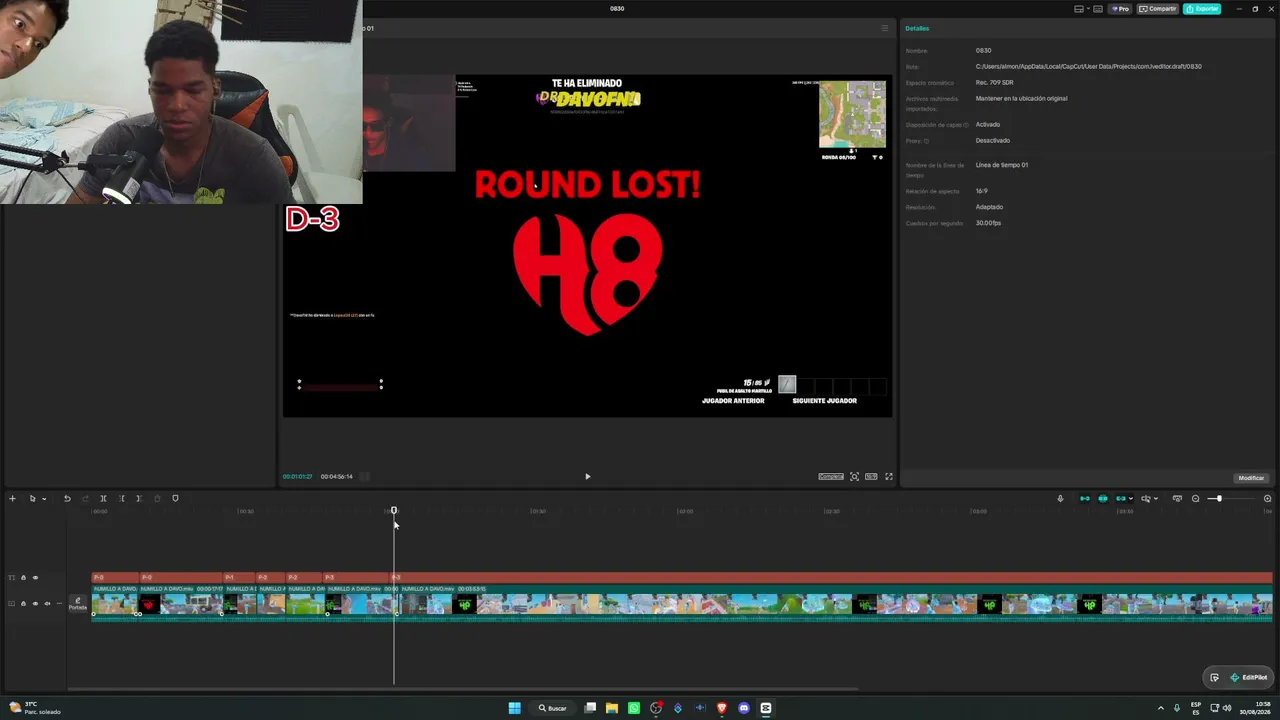Hide the main video track with eye icon

(35, 603)
